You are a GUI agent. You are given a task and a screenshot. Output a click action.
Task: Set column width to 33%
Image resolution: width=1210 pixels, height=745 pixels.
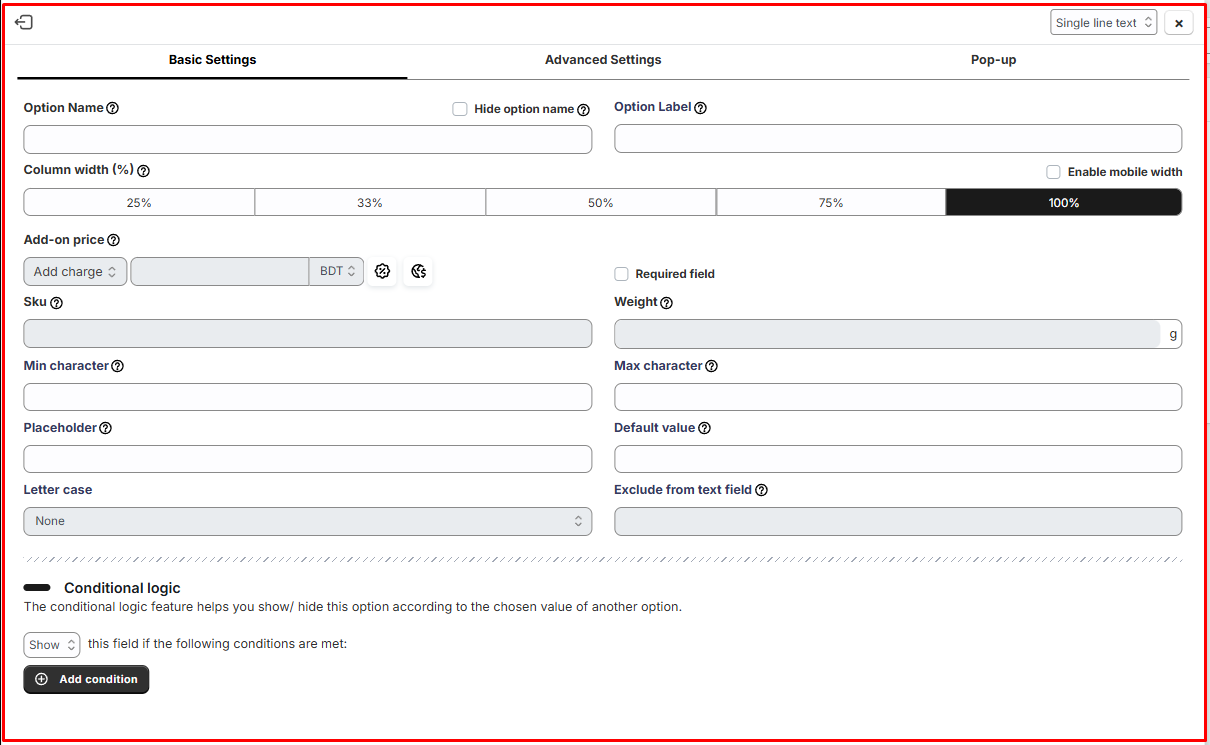tap(370, 203)
